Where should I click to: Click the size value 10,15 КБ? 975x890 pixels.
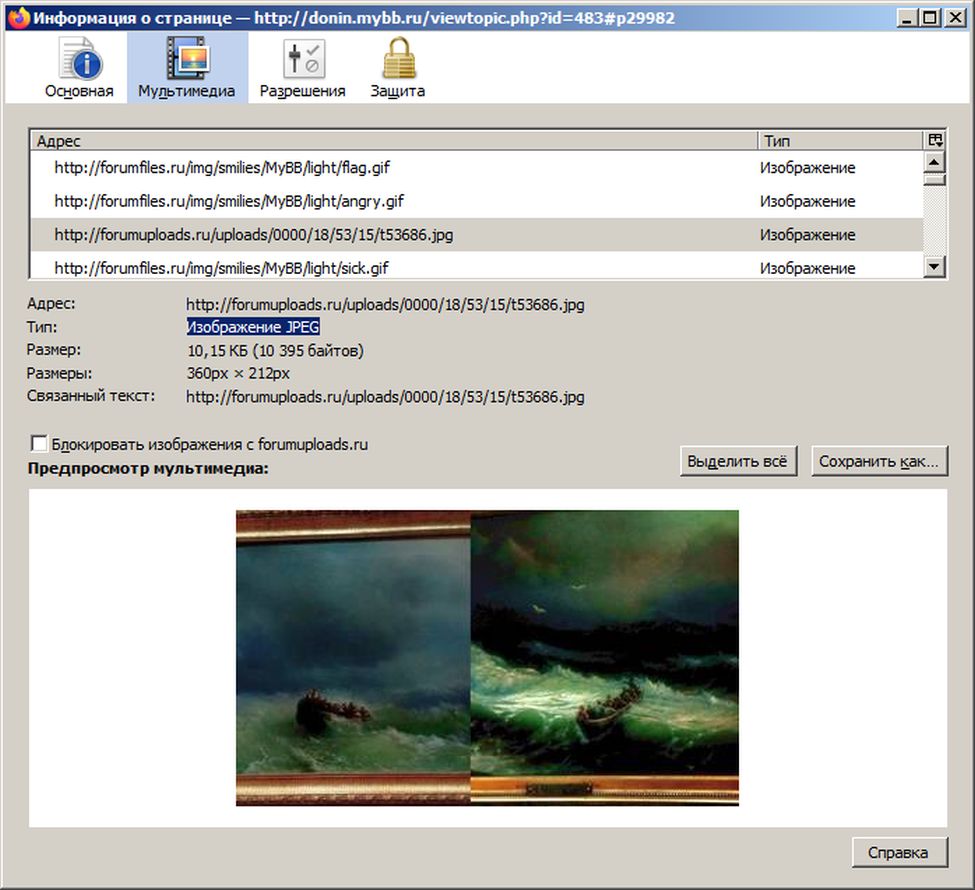point(275,350)
